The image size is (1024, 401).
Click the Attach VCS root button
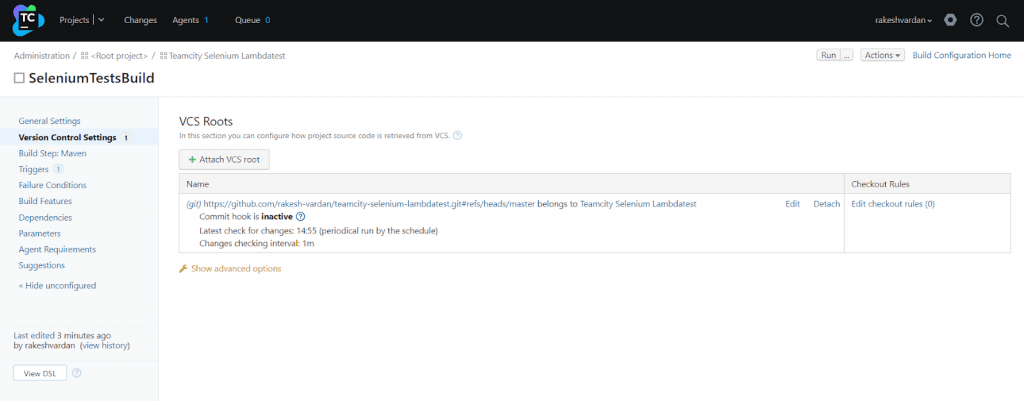(224, 160)
